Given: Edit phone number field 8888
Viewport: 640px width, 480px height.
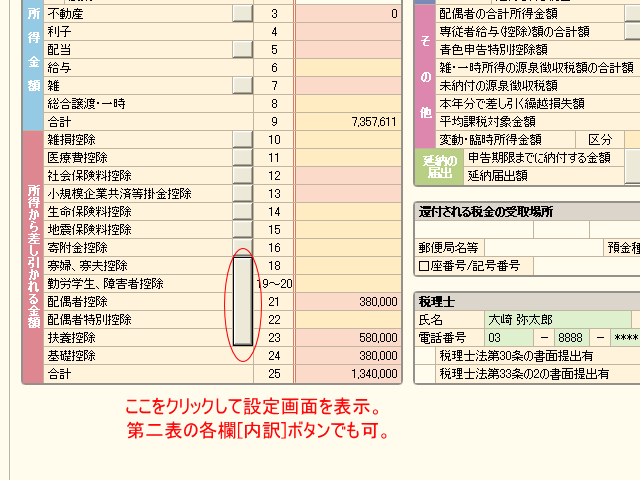Looking at the screenshot, I should [571, 337].
